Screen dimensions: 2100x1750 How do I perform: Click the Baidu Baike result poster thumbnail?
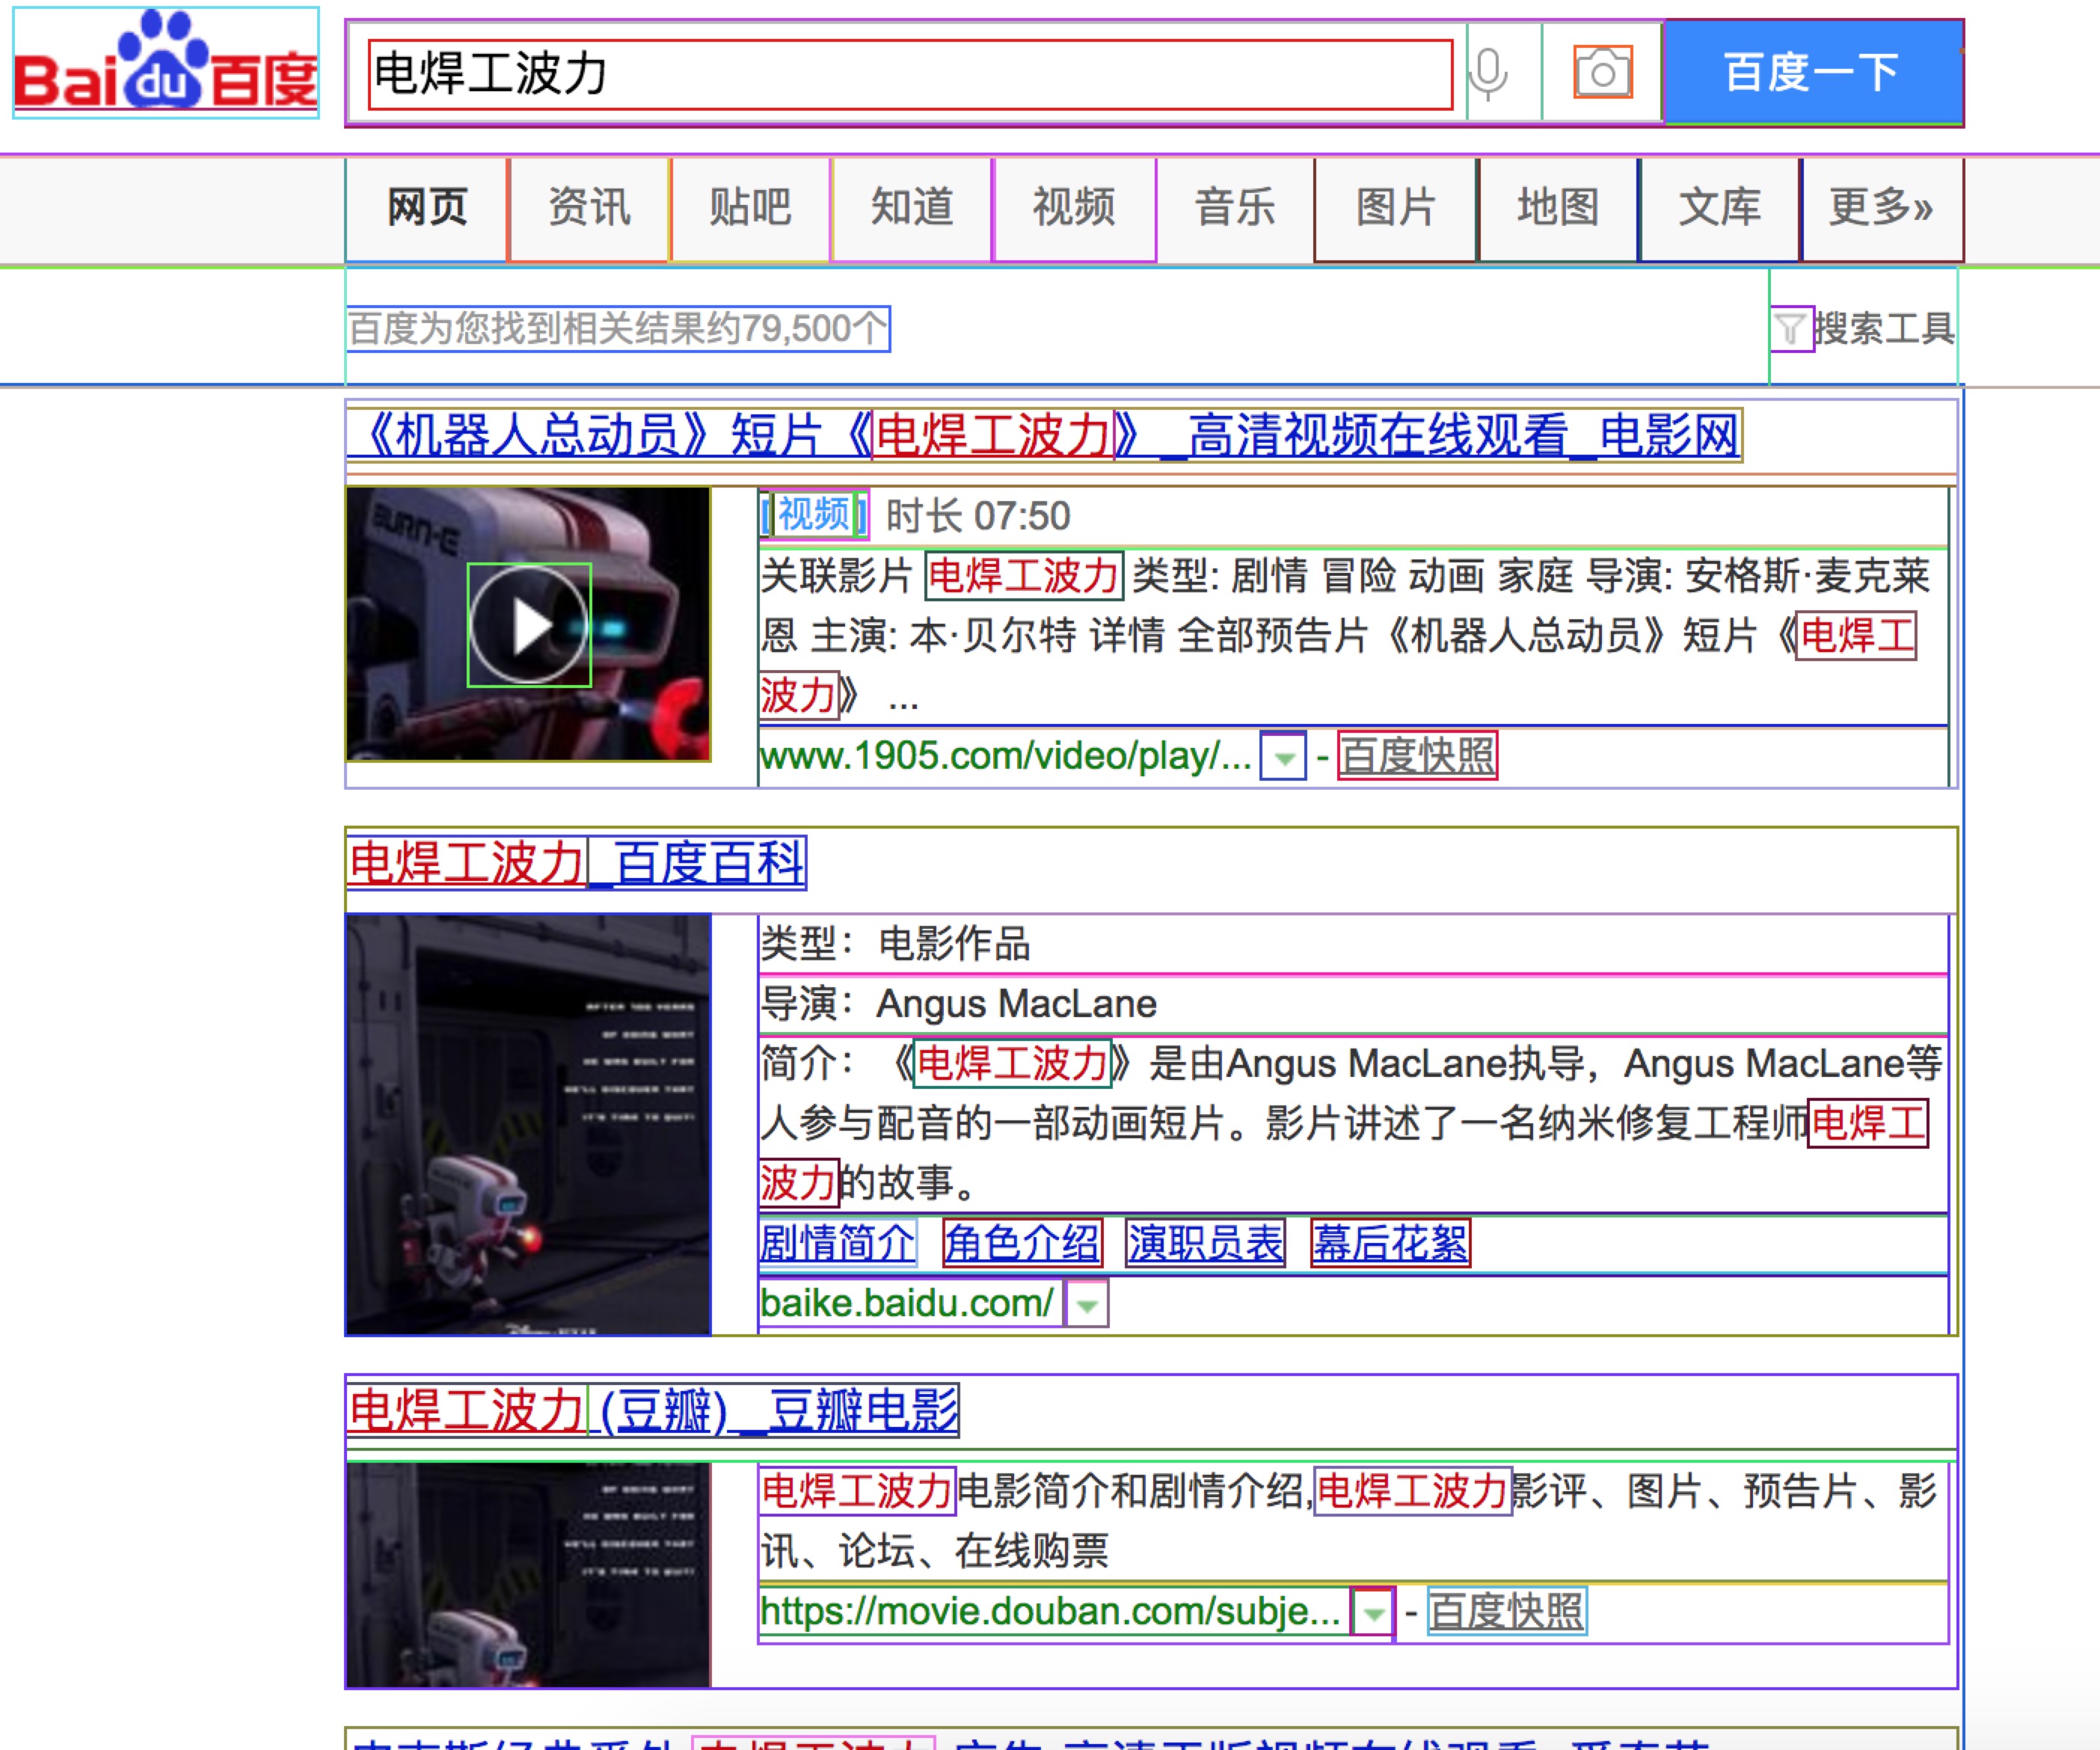[x=528, y=1124]
